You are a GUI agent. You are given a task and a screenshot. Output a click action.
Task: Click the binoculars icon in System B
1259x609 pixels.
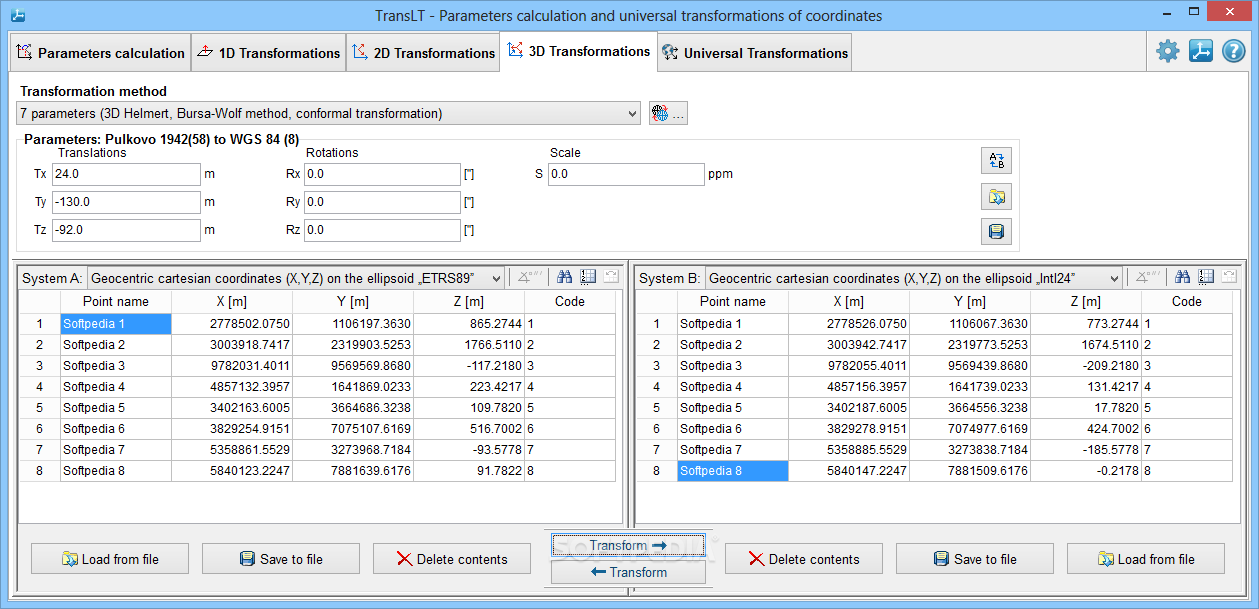[1182, 278]
